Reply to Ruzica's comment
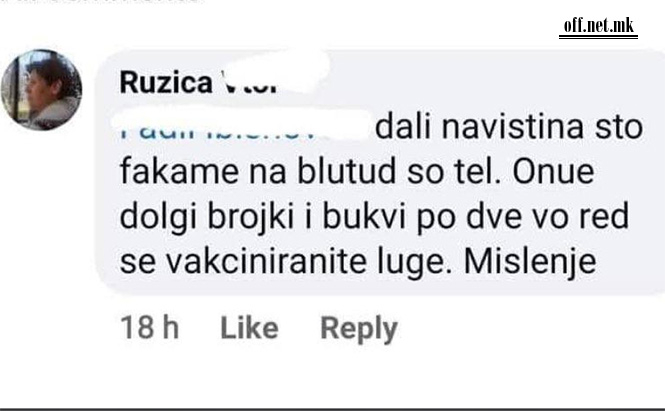 pos(359,329)
